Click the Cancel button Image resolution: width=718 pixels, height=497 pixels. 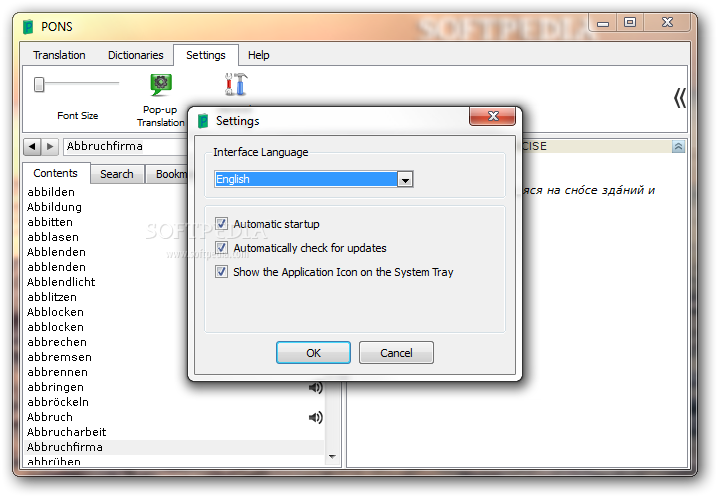(396, 353)
